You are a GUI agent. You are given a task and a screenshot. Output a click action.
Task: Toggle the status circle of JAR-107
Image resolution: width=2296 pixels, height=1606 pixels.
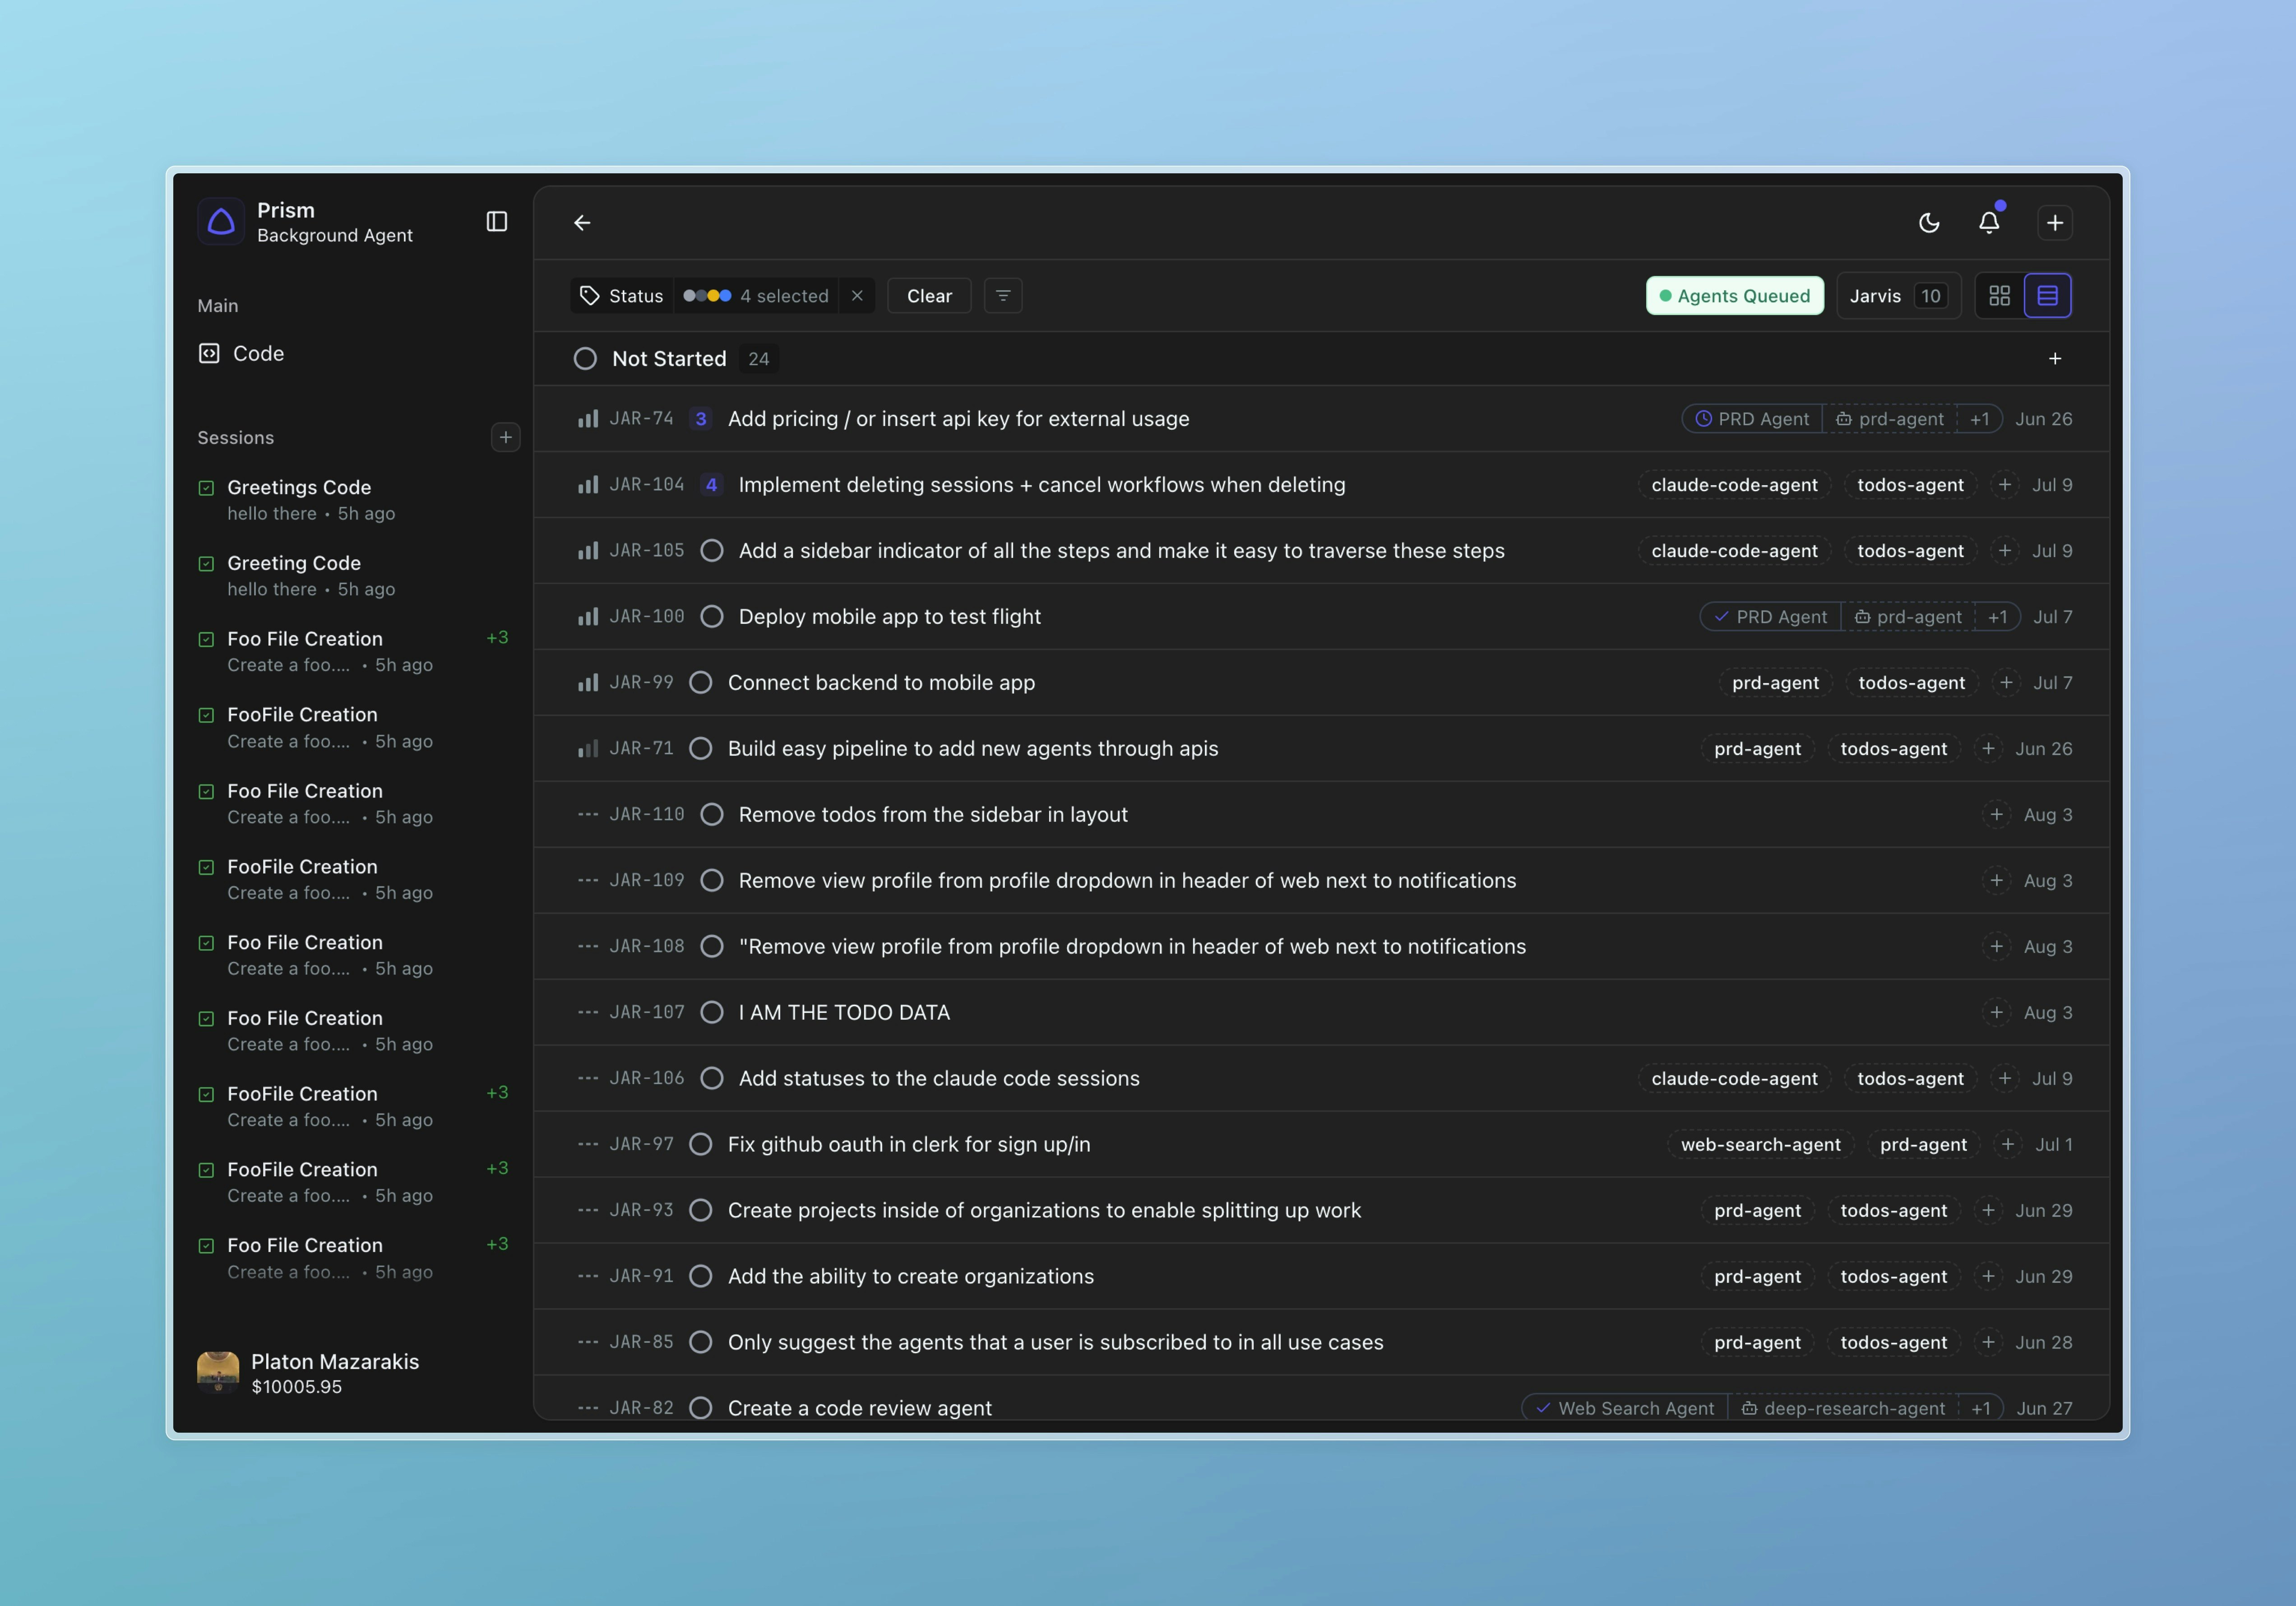click(712, 1013)
